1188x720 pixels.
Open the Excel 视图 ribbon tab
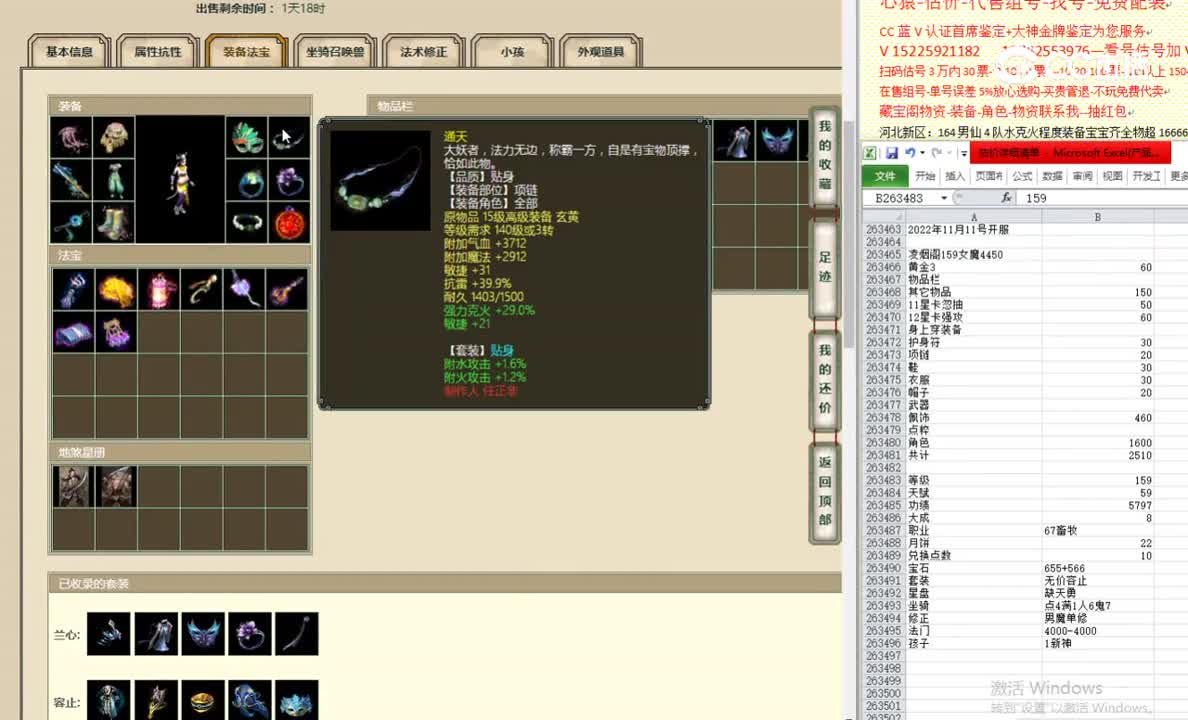tap(1112, 176)
